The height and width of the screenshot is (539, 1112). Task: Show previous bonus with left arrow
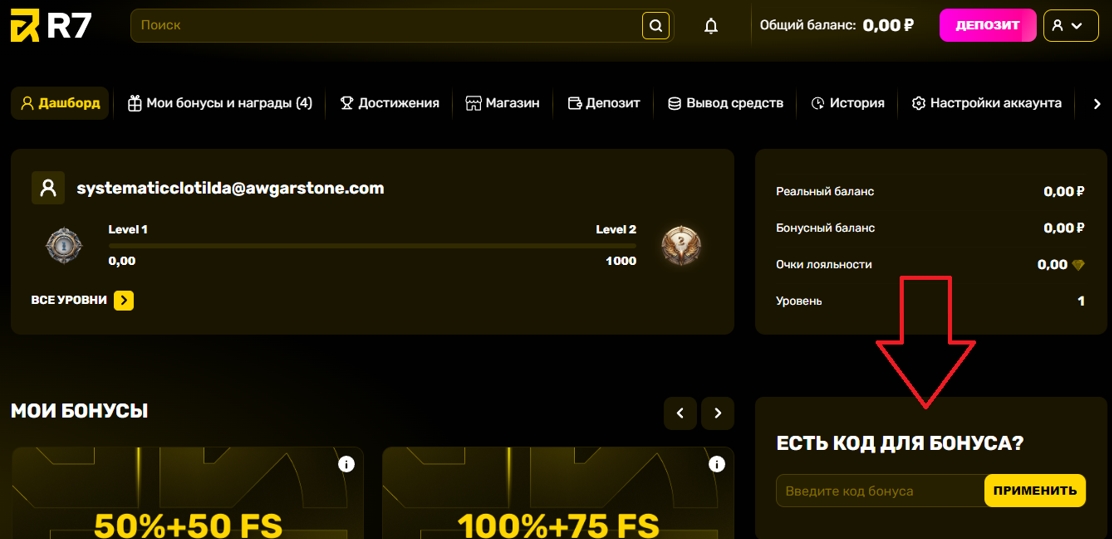click(680, 413)
